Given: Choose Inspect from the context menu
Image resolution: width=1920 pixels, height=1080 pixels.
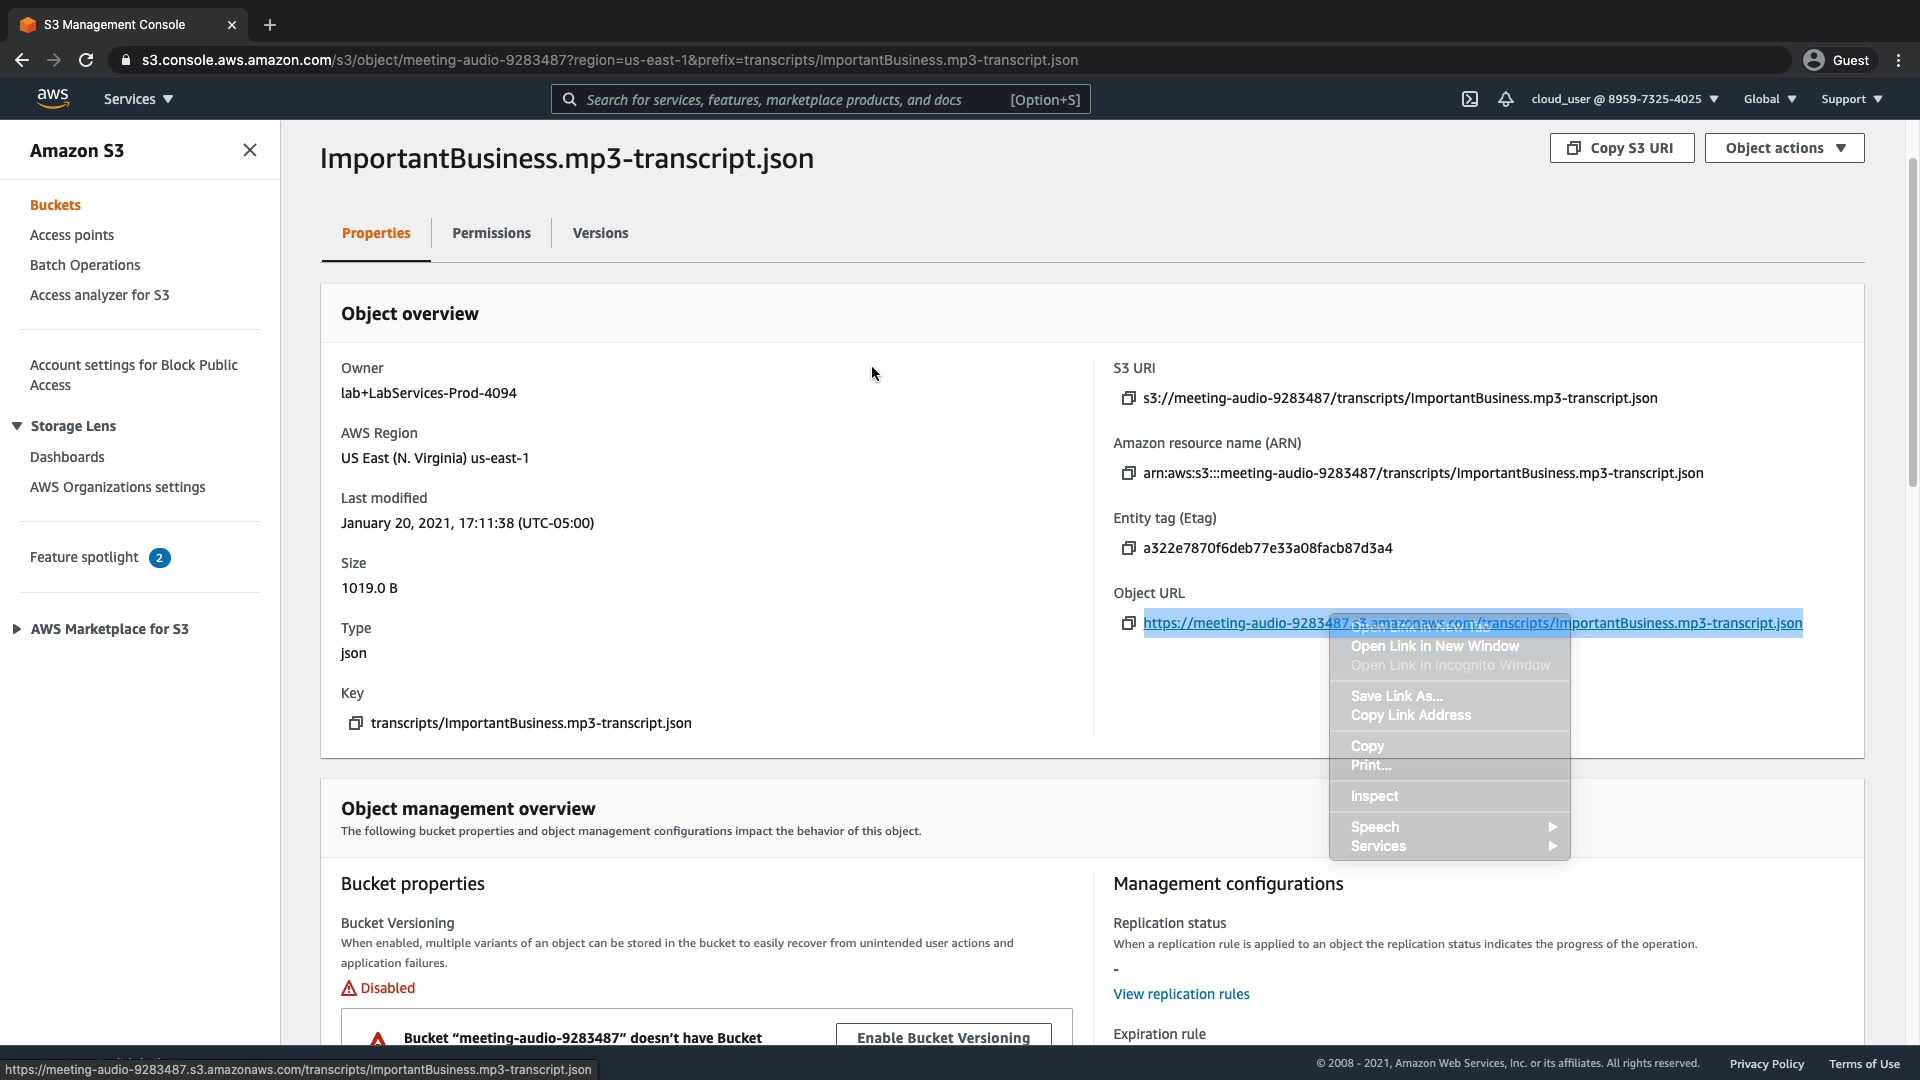Looking at the screenshot, I should point(1374,796).
